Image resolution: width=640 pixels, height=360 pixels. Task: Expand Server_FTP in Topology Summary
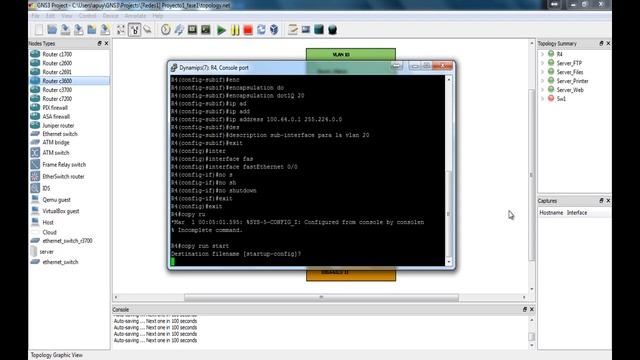(542, 63)
